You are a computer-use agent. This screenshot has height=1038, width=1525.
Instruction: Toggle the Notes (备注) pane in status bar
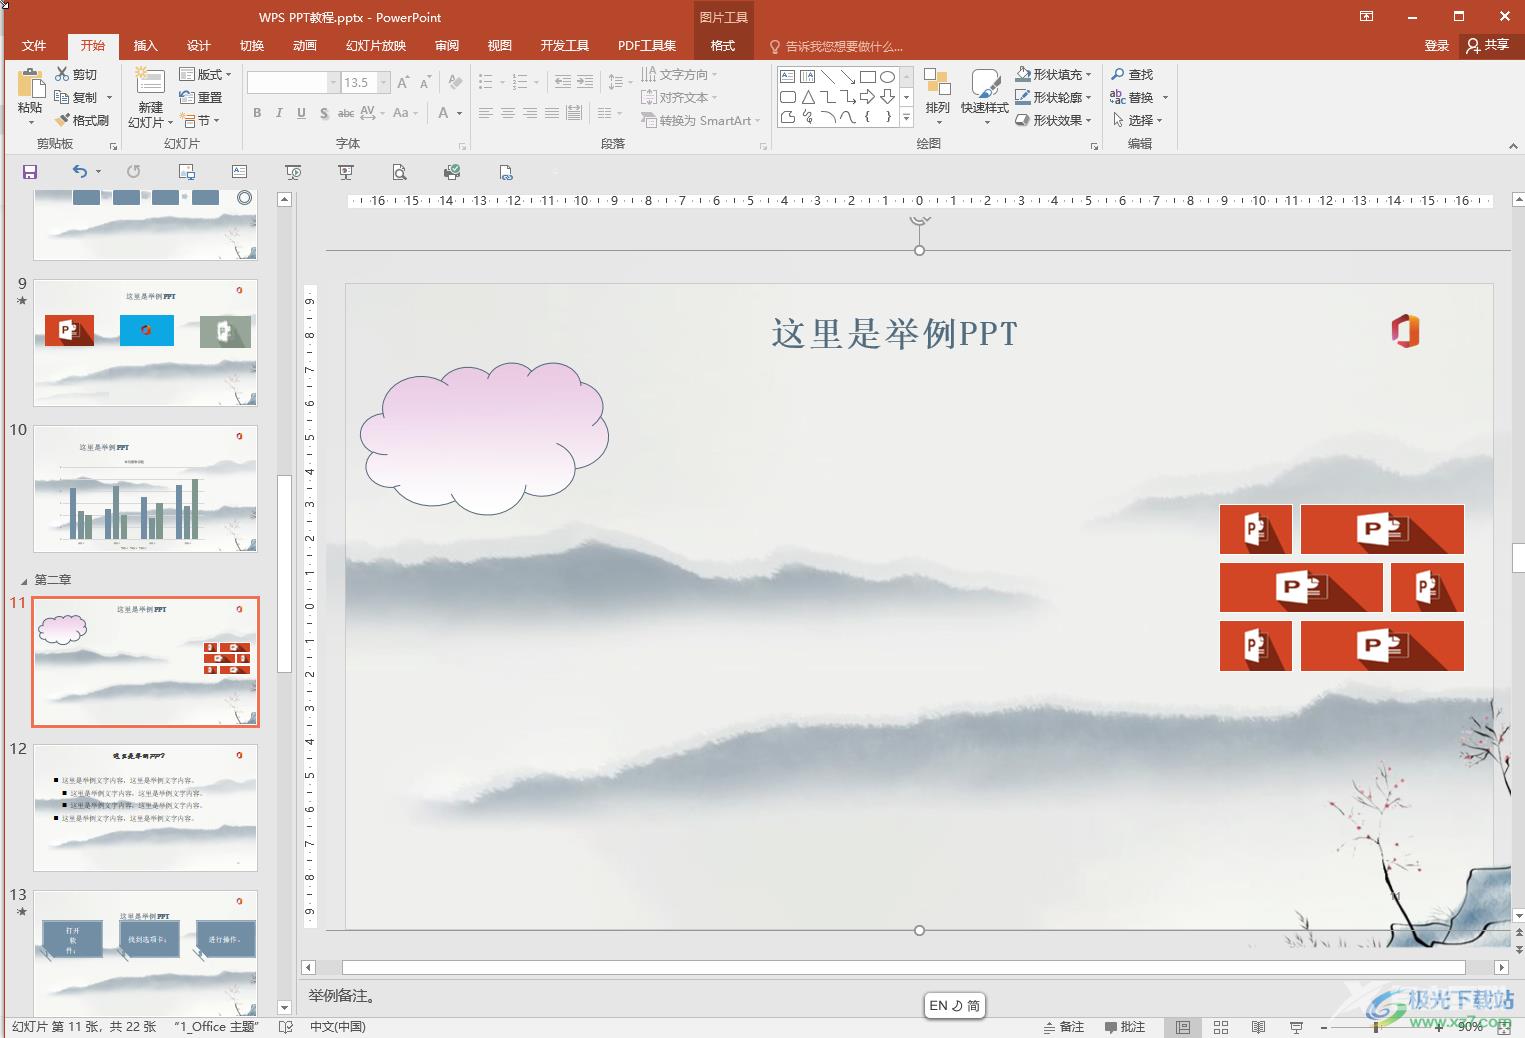click(1064, 1027)
